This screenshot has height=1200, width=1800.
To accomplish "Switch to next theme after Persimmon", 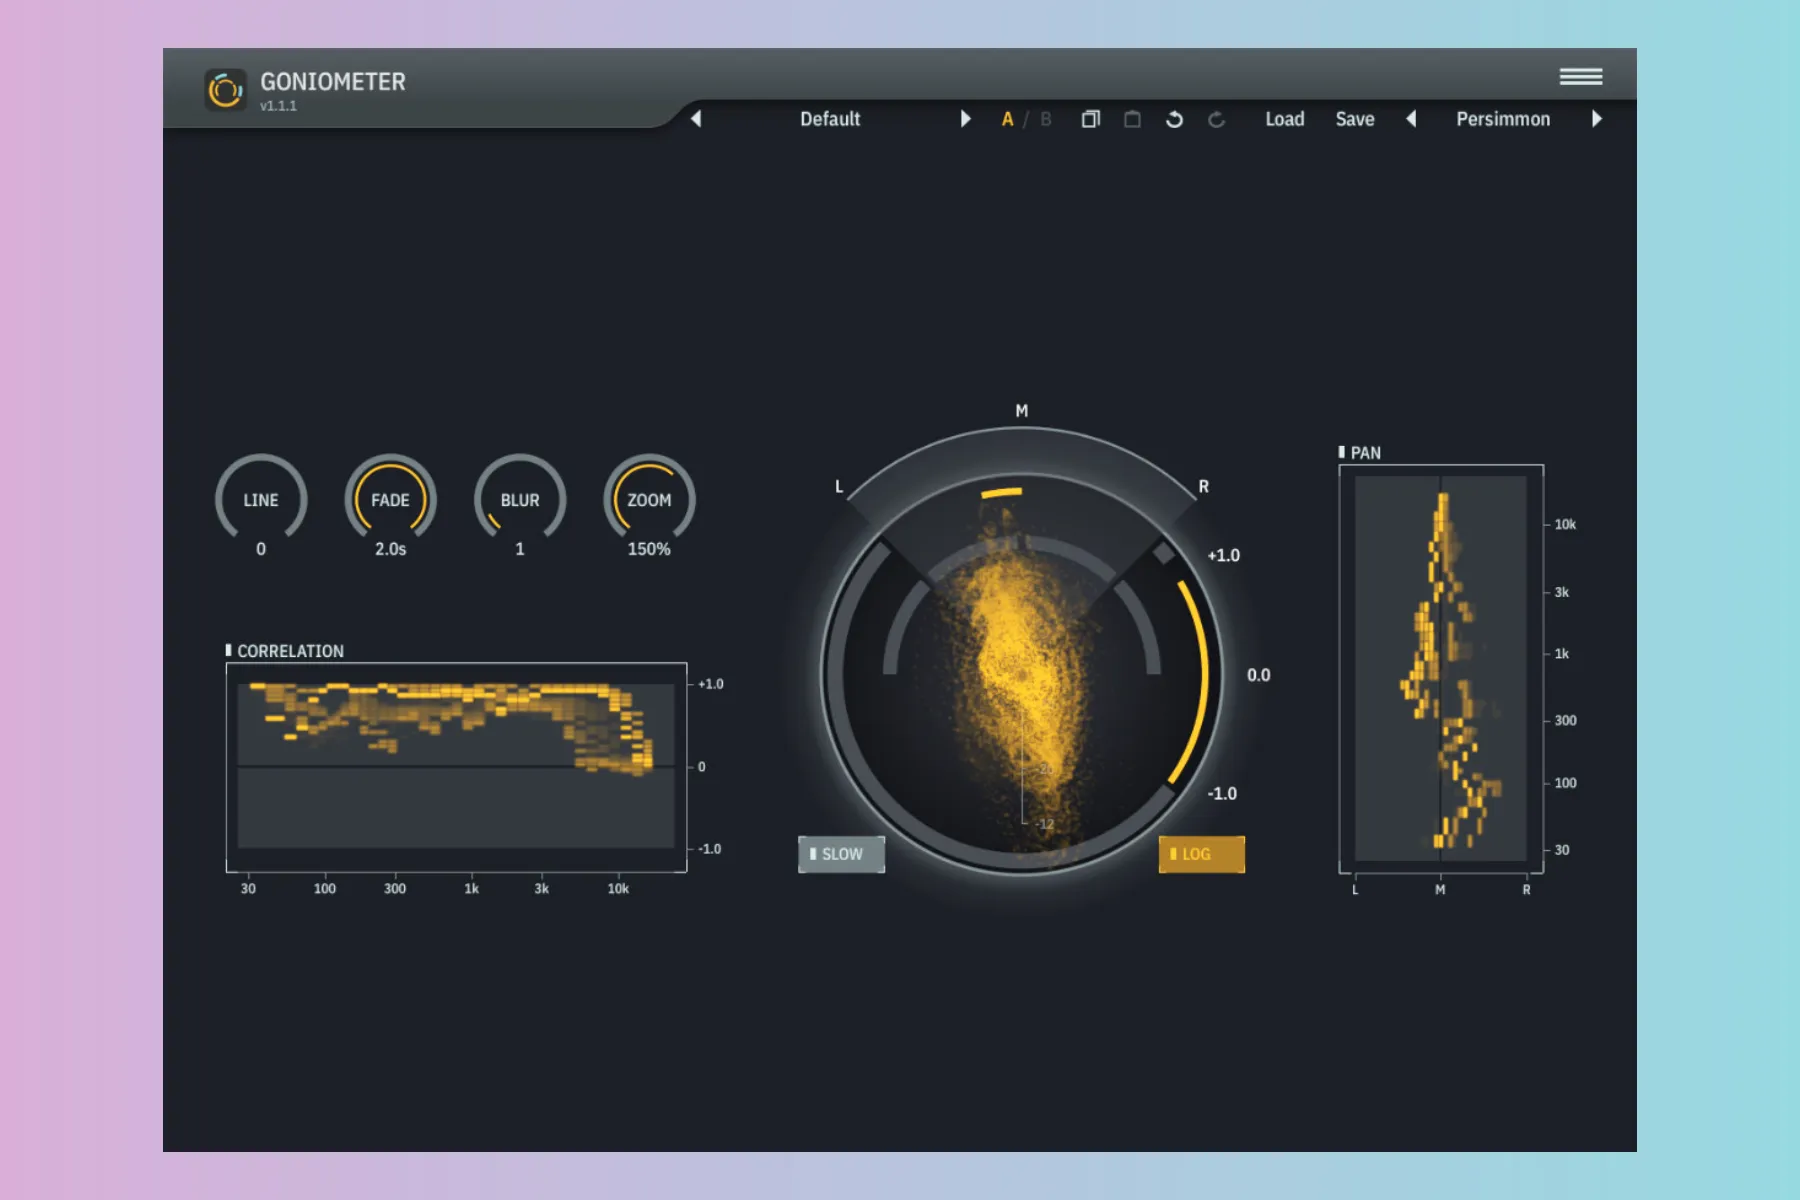I will 1596,119.
